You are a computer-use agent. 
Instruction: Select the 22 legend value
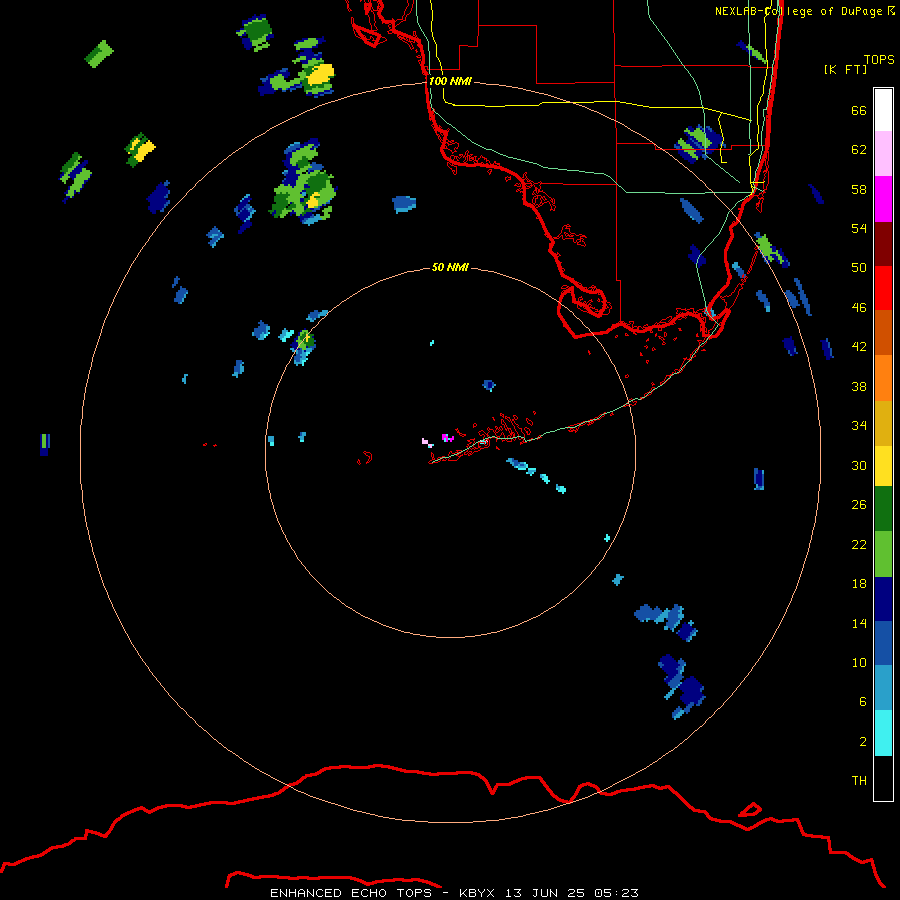pos(859,544)
